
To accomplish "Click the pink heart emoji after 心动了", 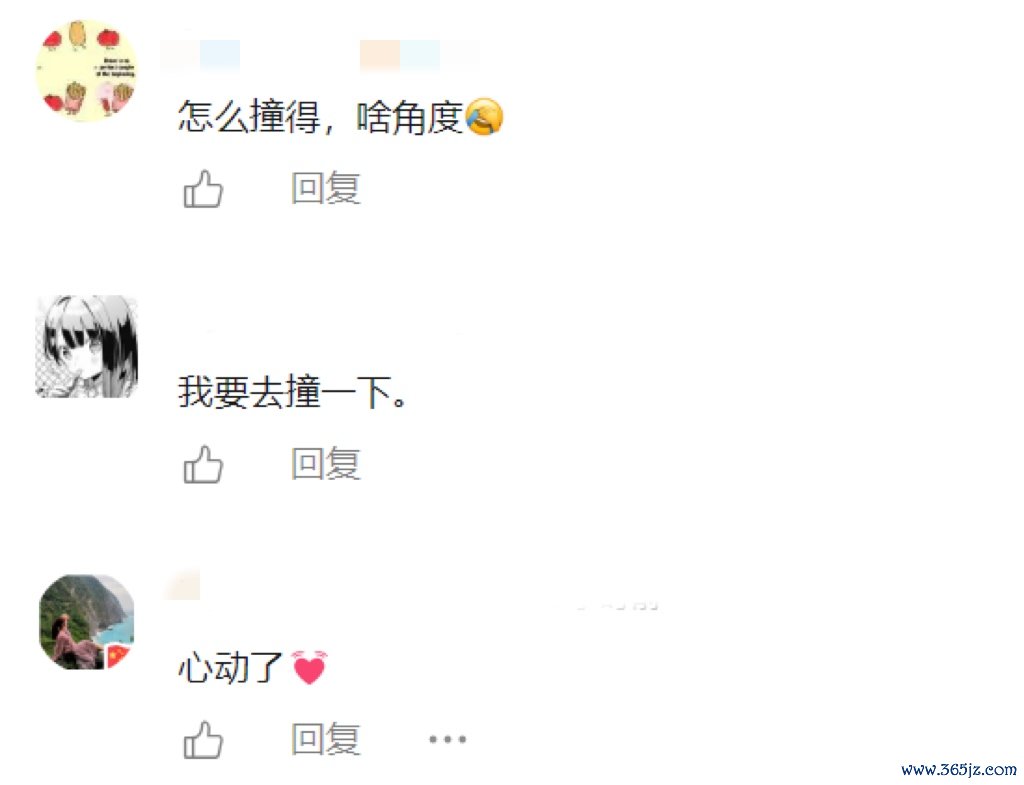I will (x=309, y=667).
